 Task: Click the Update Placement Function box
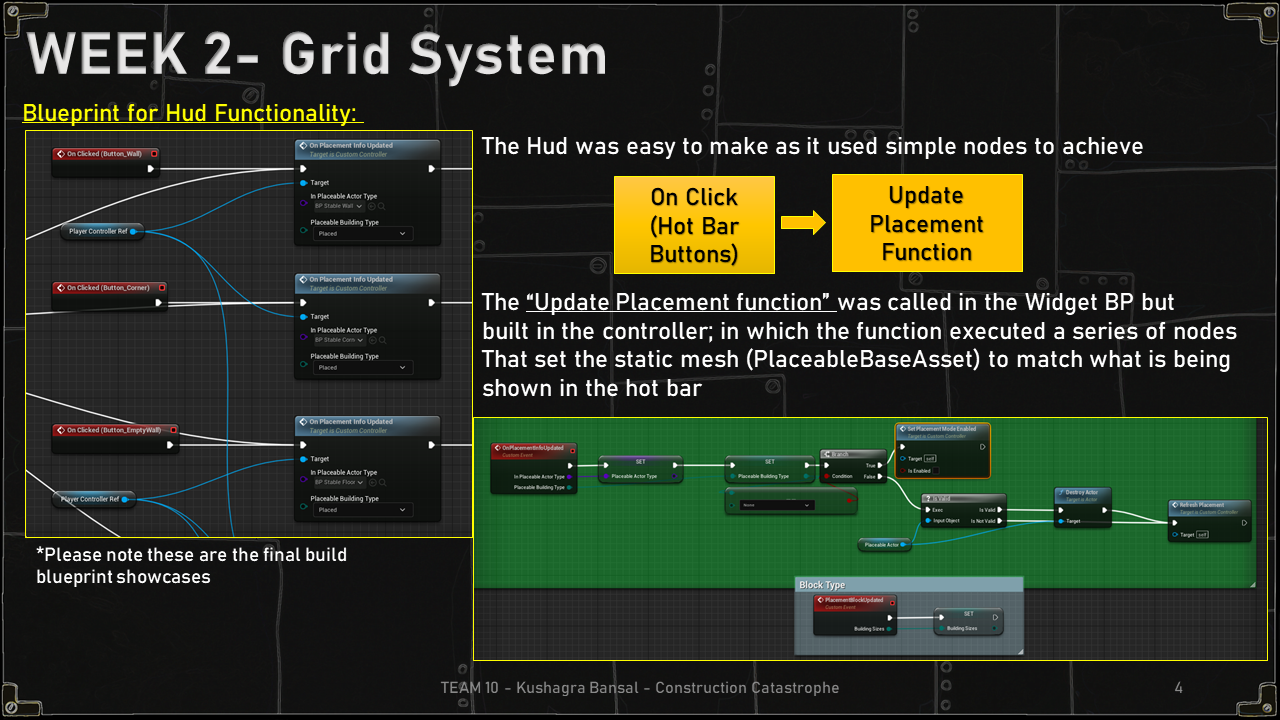click(x=926, y=223)
